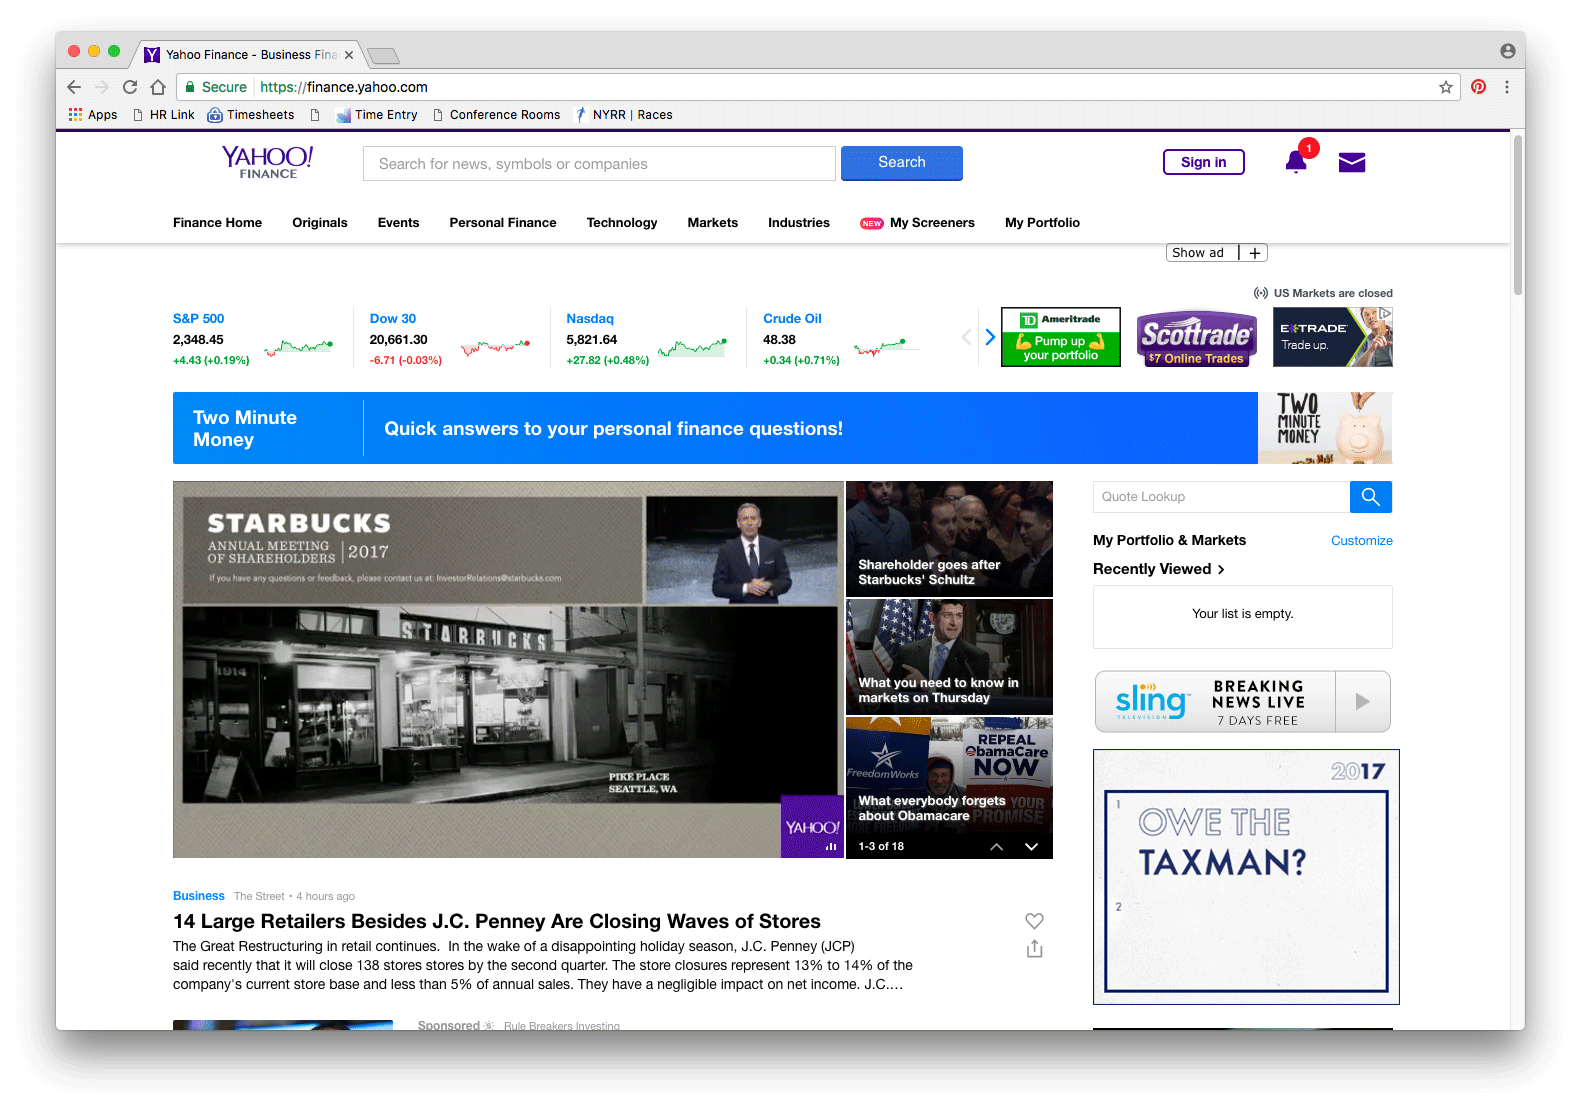Open My Portfolio menu item

[x=1042, y=223]
